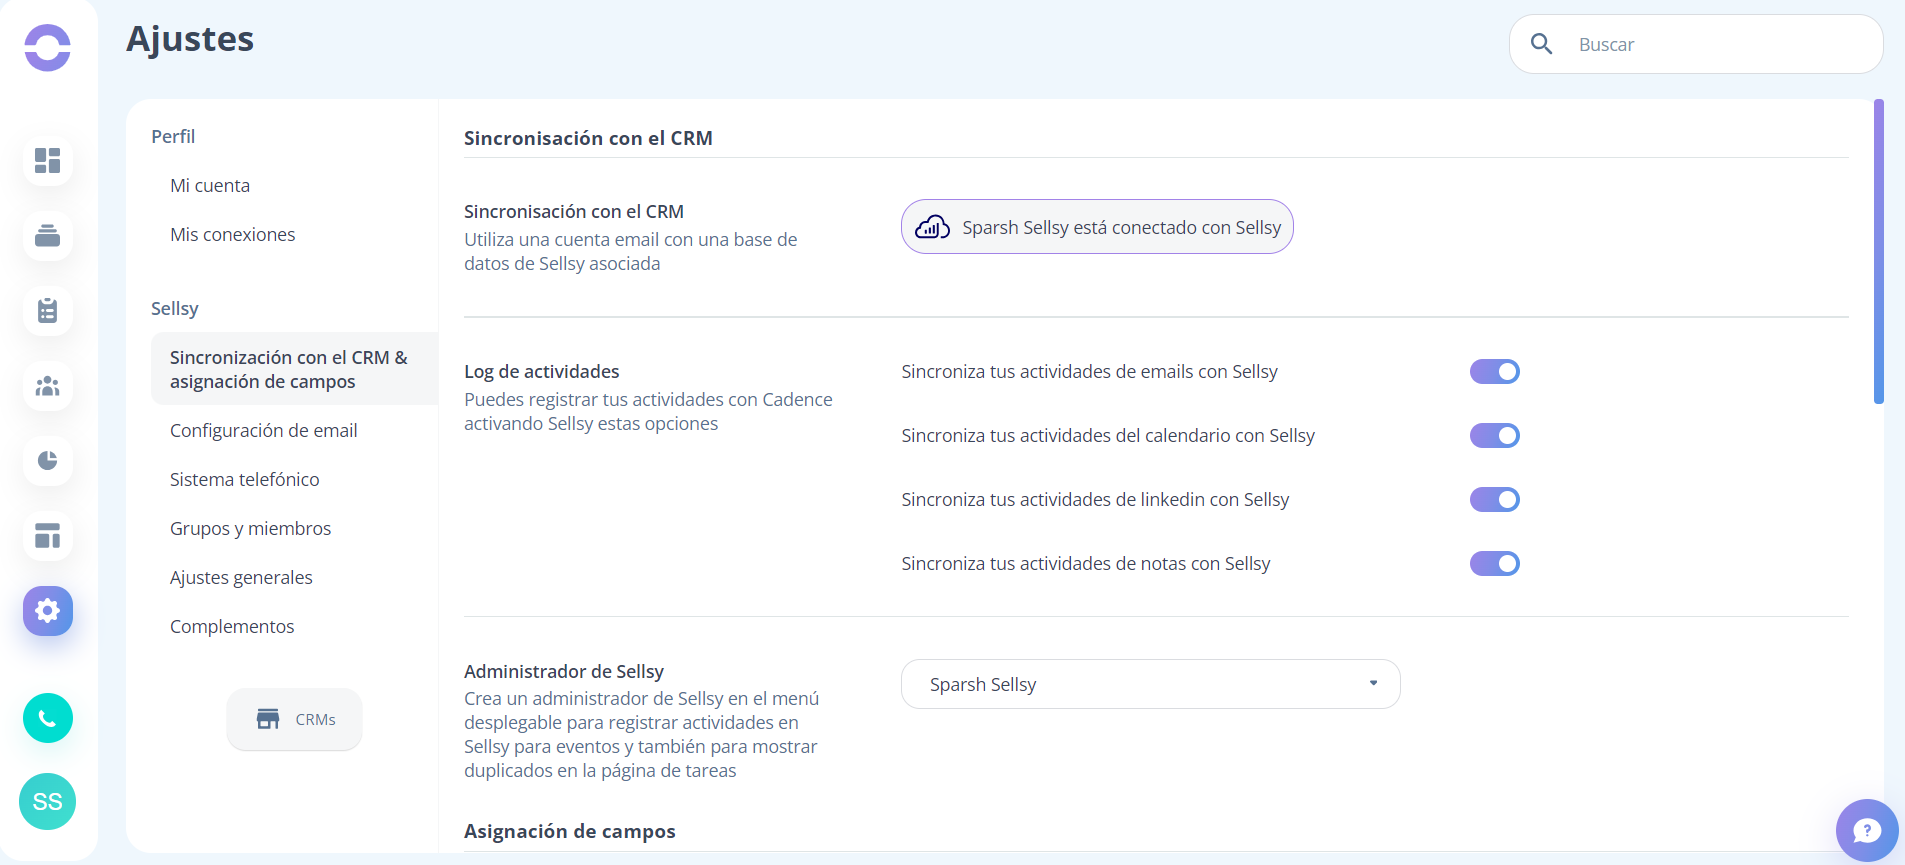This screenshot has width=1905, height=865.
Task: Open the tasks clipboard icon in sidebar
Action: click(47, 311)
